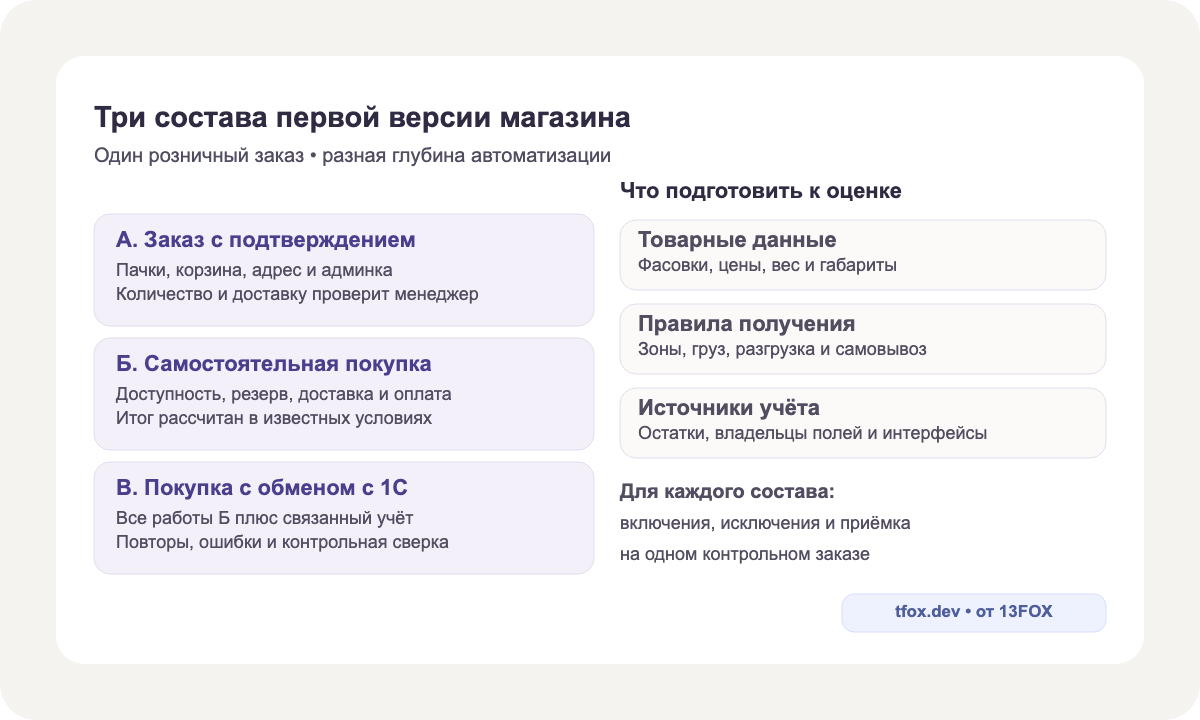Click text 'на одном контрольном заказе'
Viewport: 1200px width, 720px height.
pos(745,553)
